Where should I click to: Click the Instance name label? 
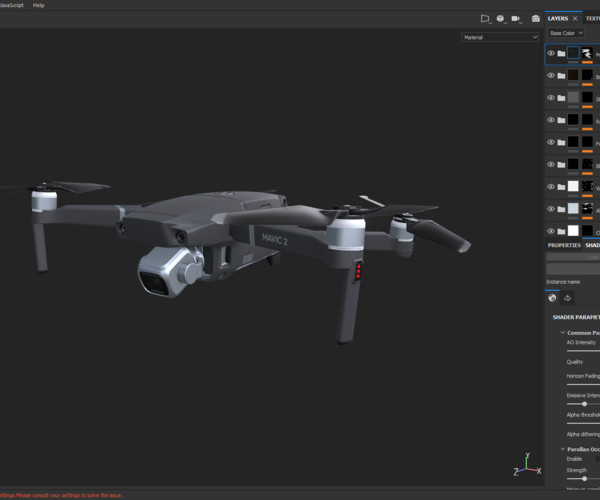pyautogui.click(x=563, y=282)
